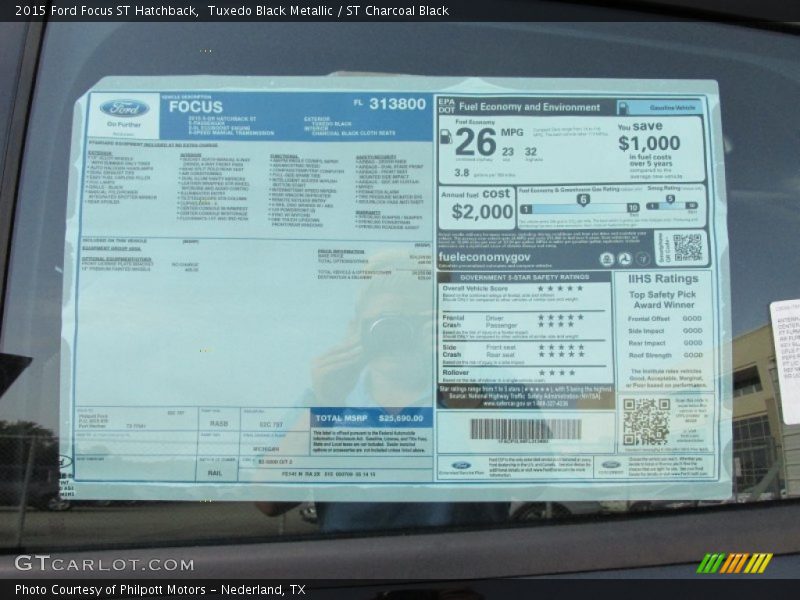Click 'Top Safety Pick Award Winner' text
The image size is (800, 600).
[x=663, y=299]
